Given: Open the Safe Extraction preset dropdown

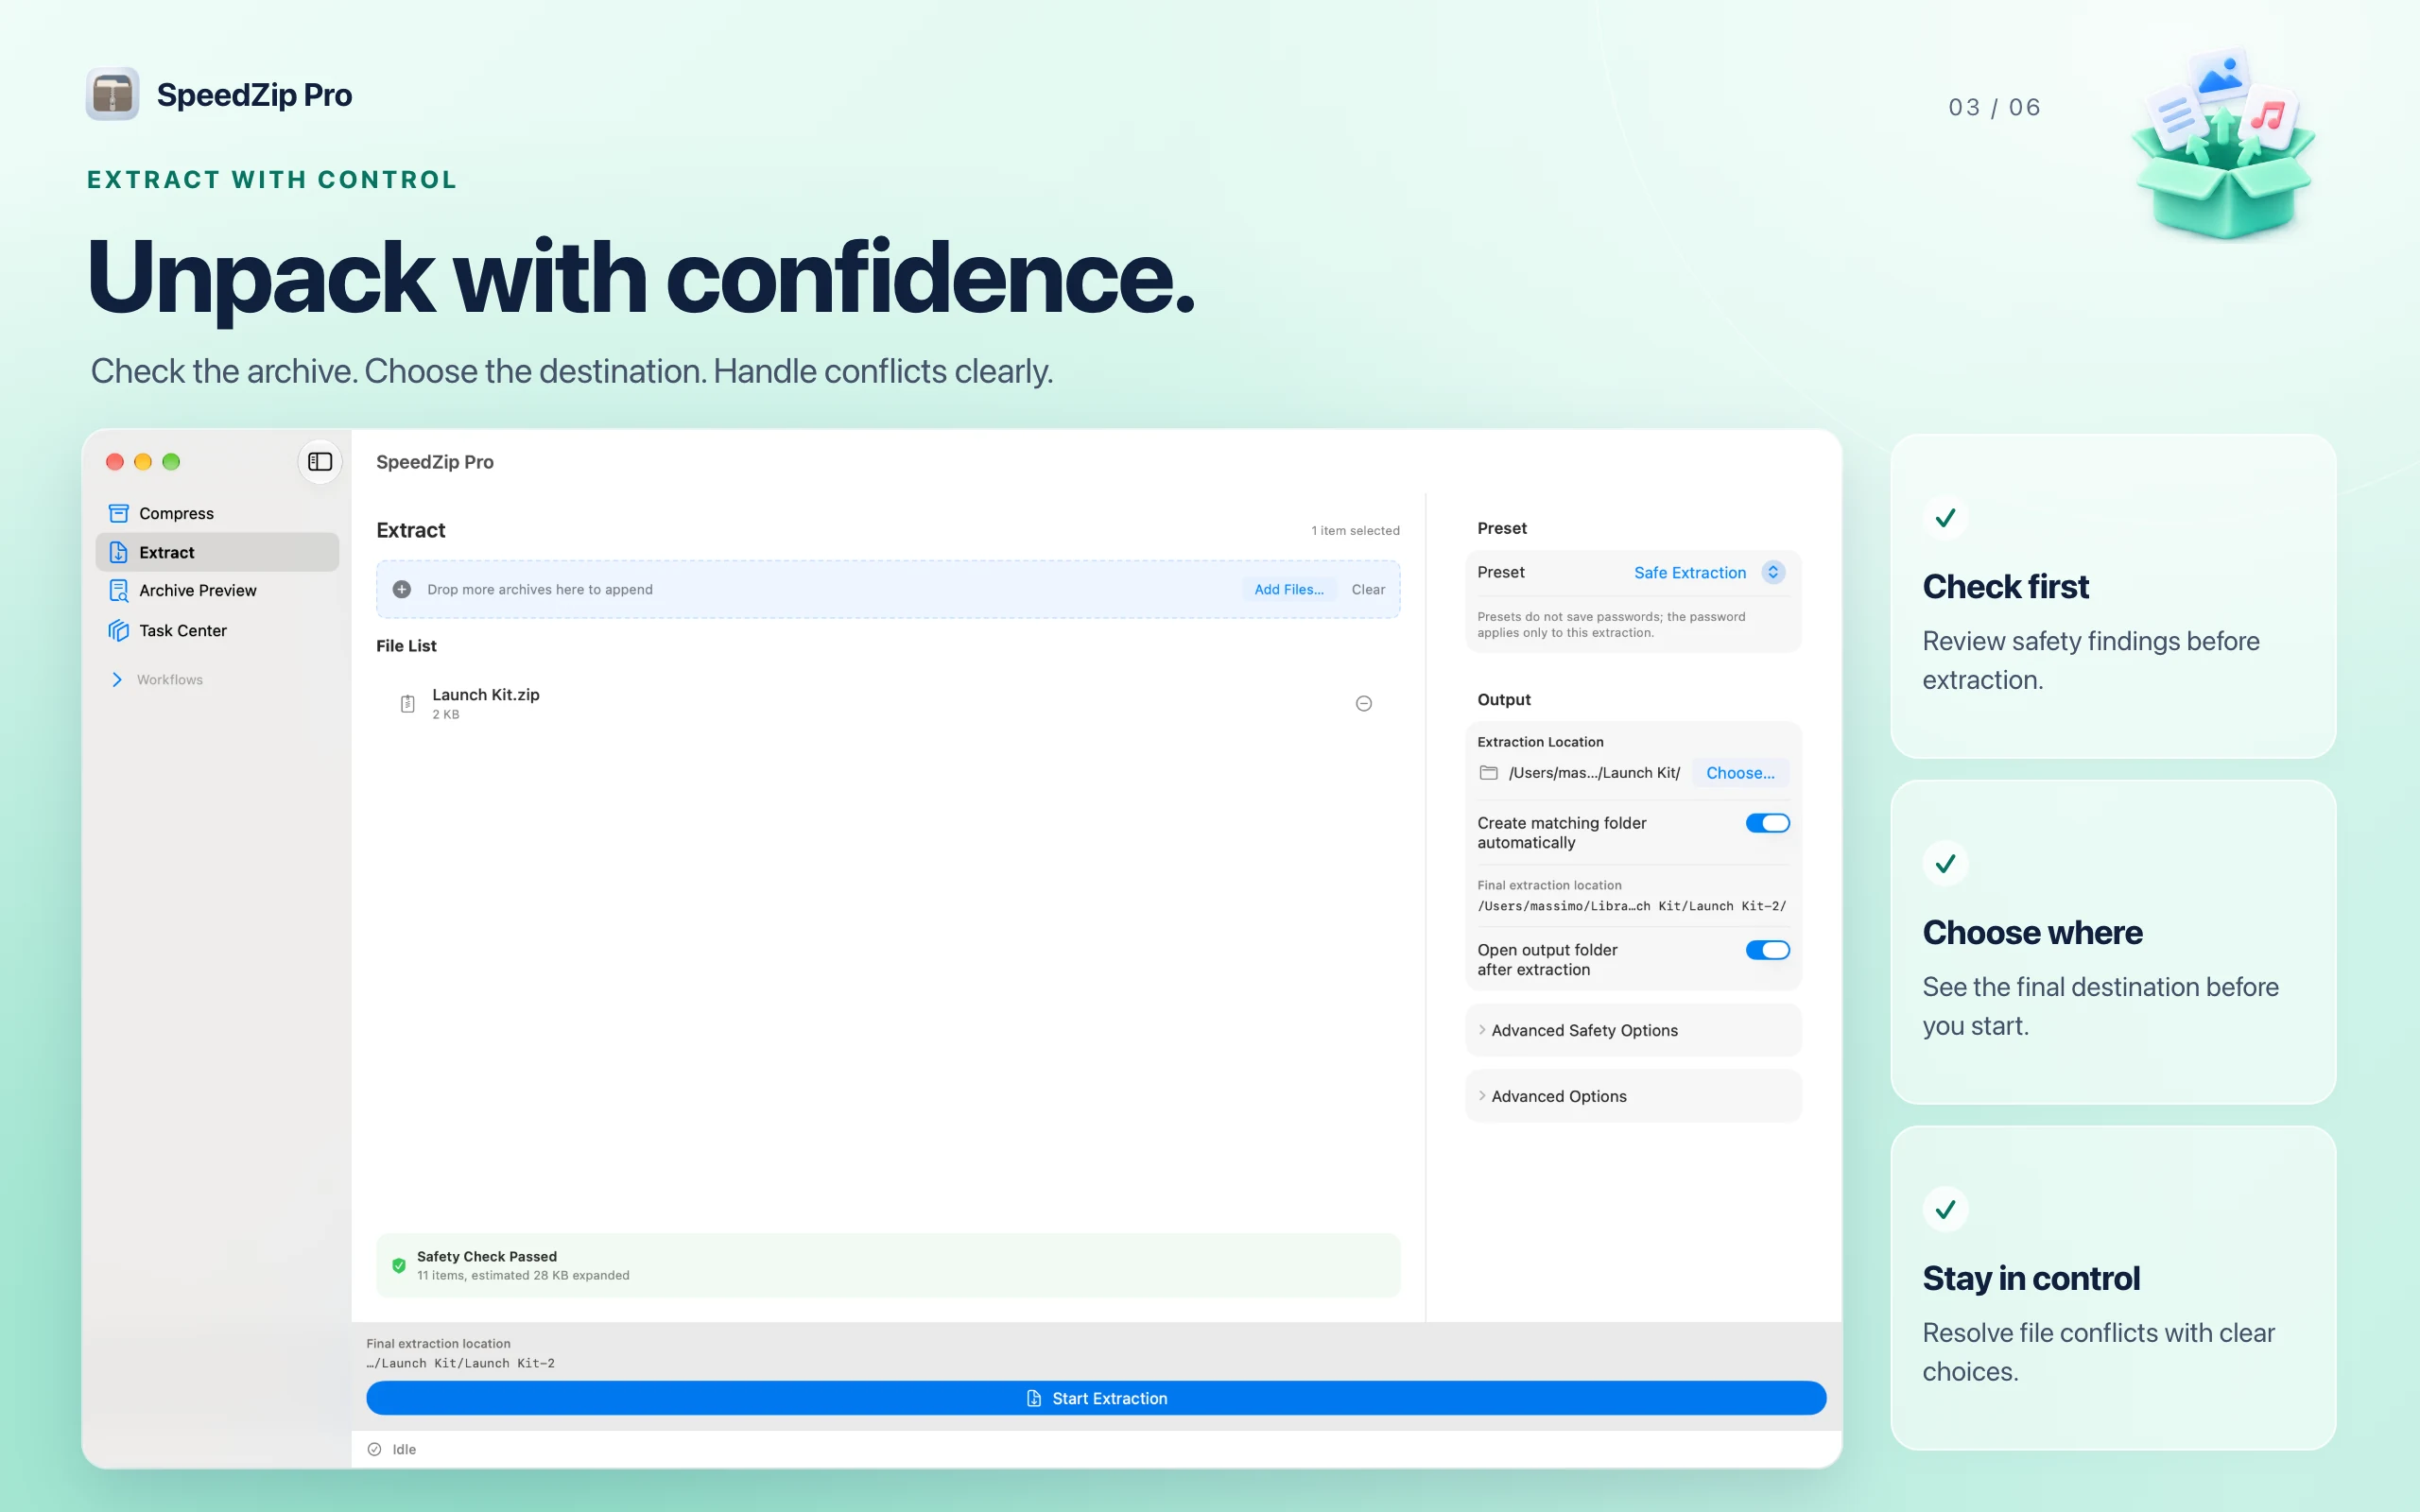Looking at the screenshot, I should pyautogui.click(x=1709, y=572).
